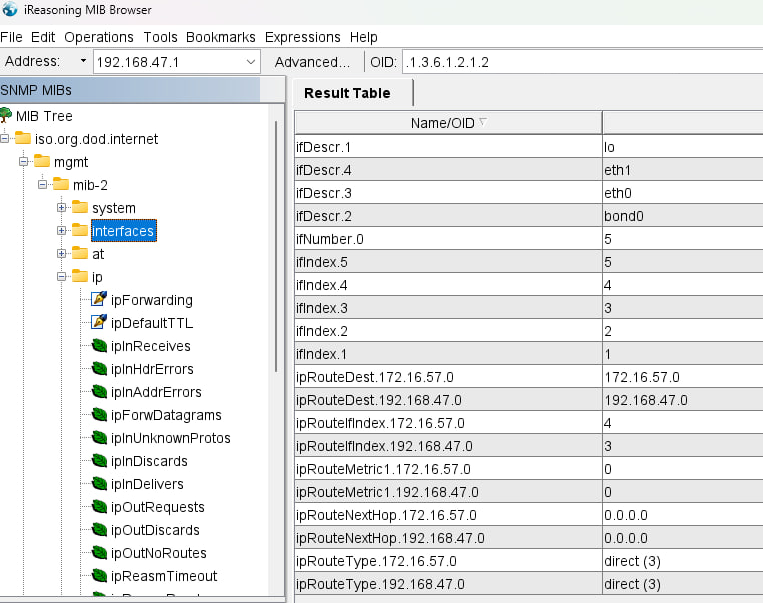Click the Advanced... button

pos(312,62)
